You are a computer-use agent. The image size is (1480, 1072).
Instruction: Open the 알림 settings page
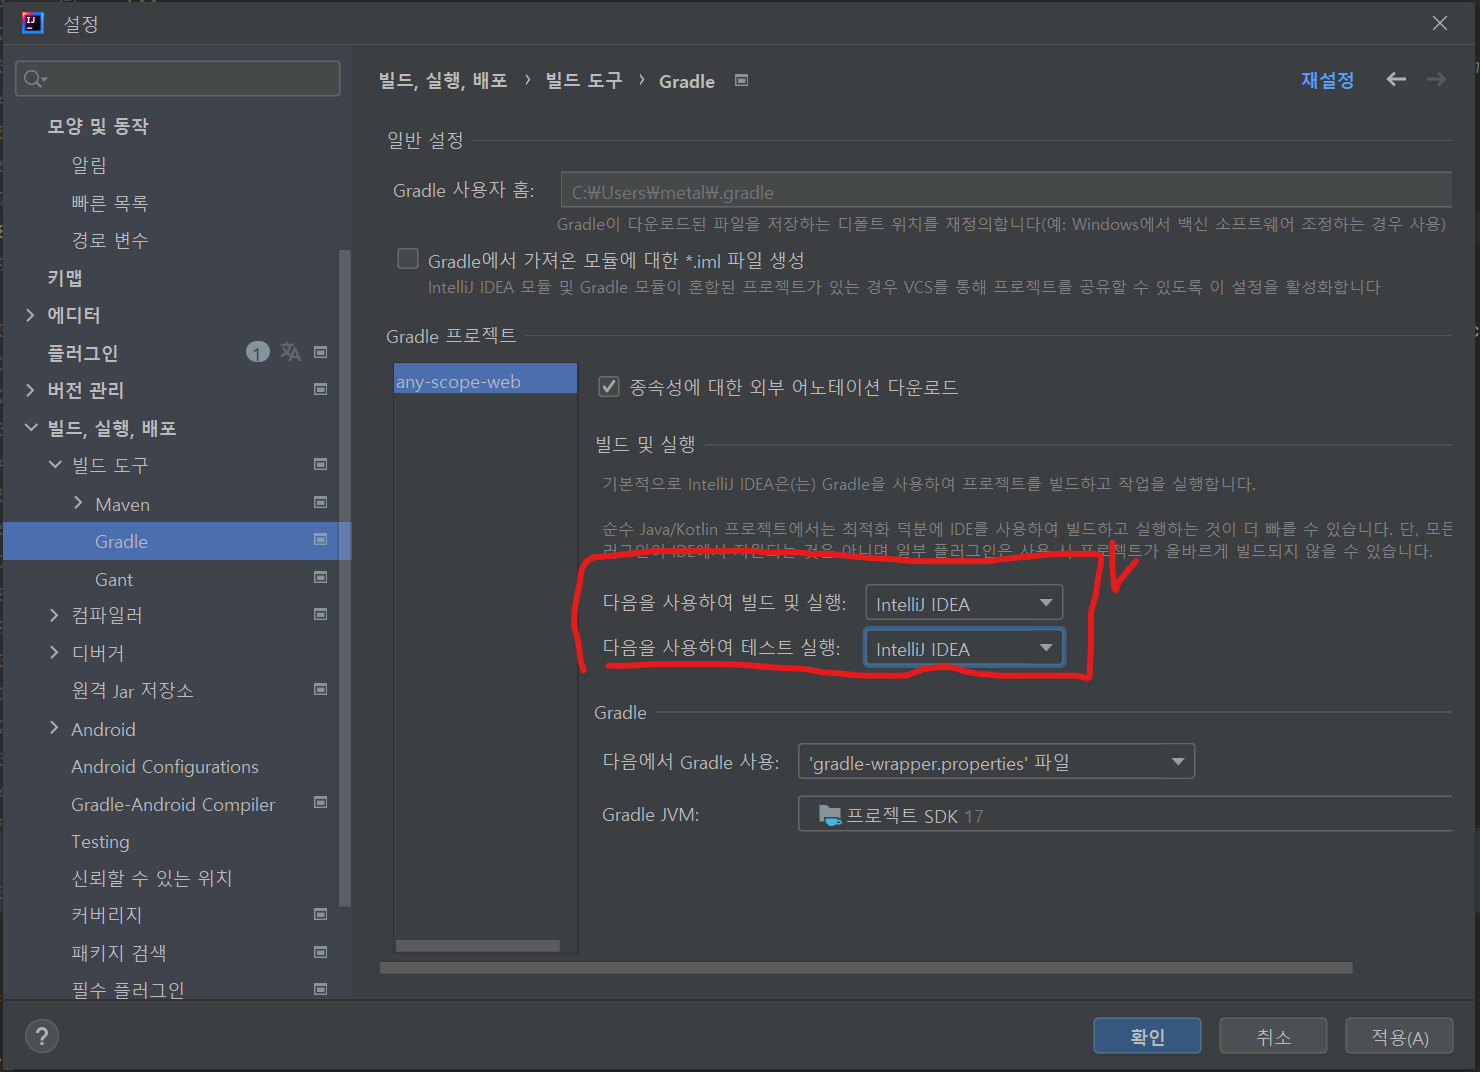click(89, 164)
